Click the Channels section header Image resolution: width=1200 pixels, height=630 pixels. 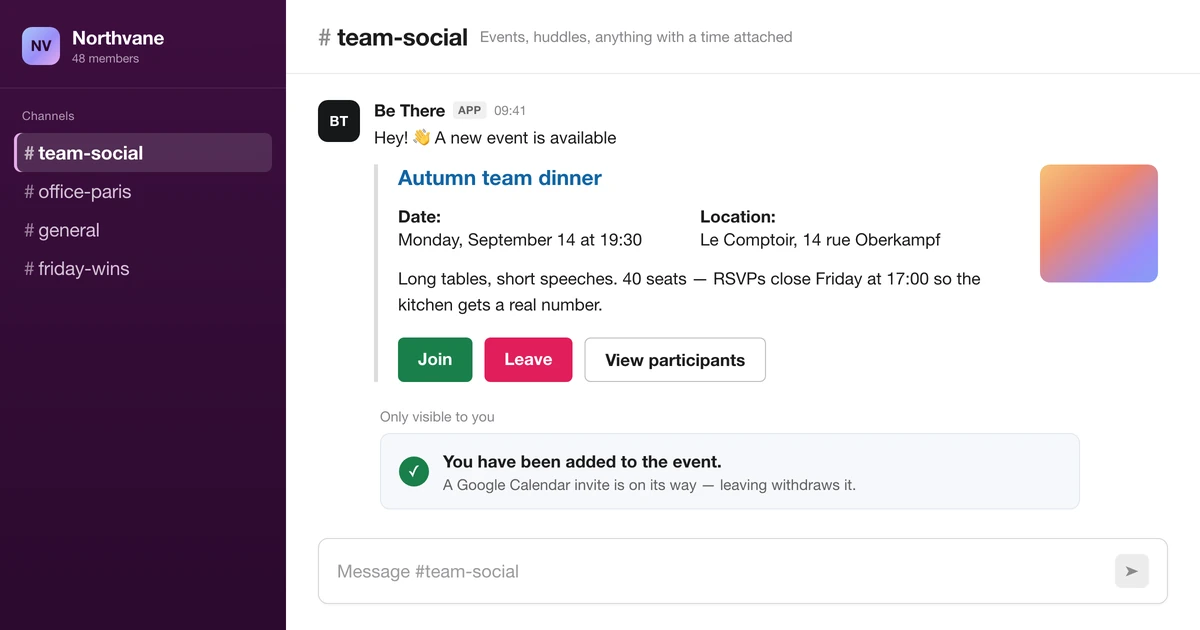coord(48,116)
